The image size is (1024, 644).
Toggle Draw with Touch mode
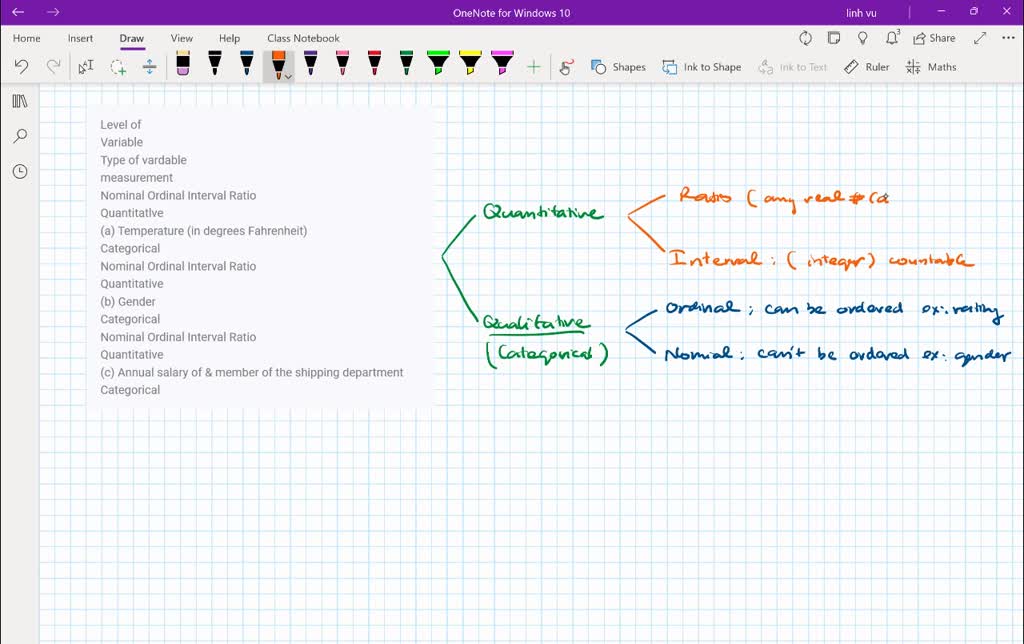click(x=566, y=67)
